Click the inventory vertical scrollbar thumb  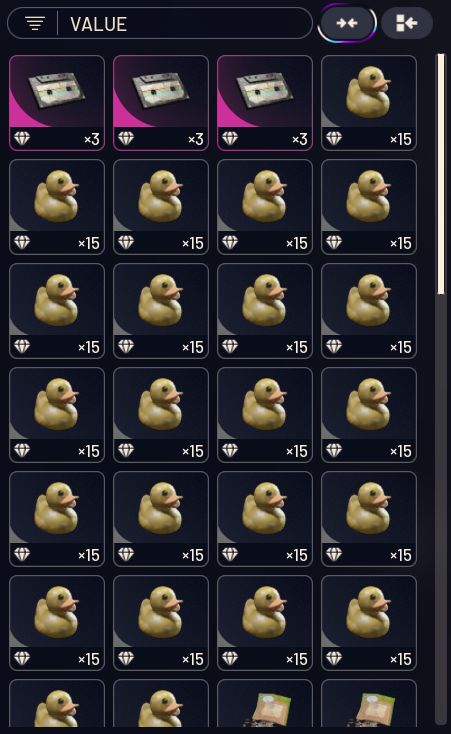pos(440,174)
